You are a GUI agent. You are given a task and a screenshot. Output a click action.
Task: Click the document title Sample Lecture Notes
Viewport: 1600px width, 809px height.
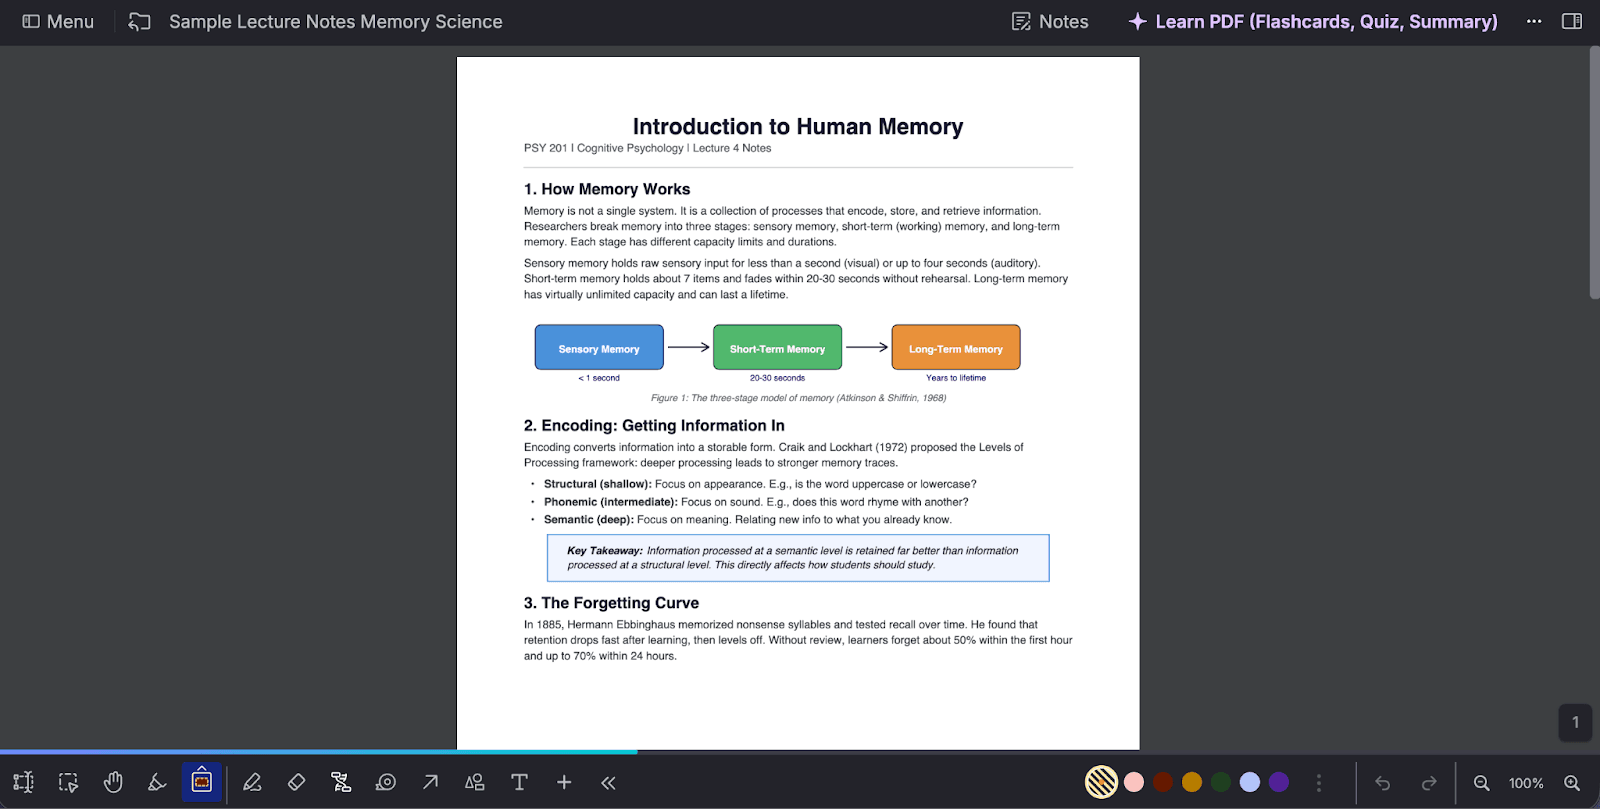click(x=335, y=21)
